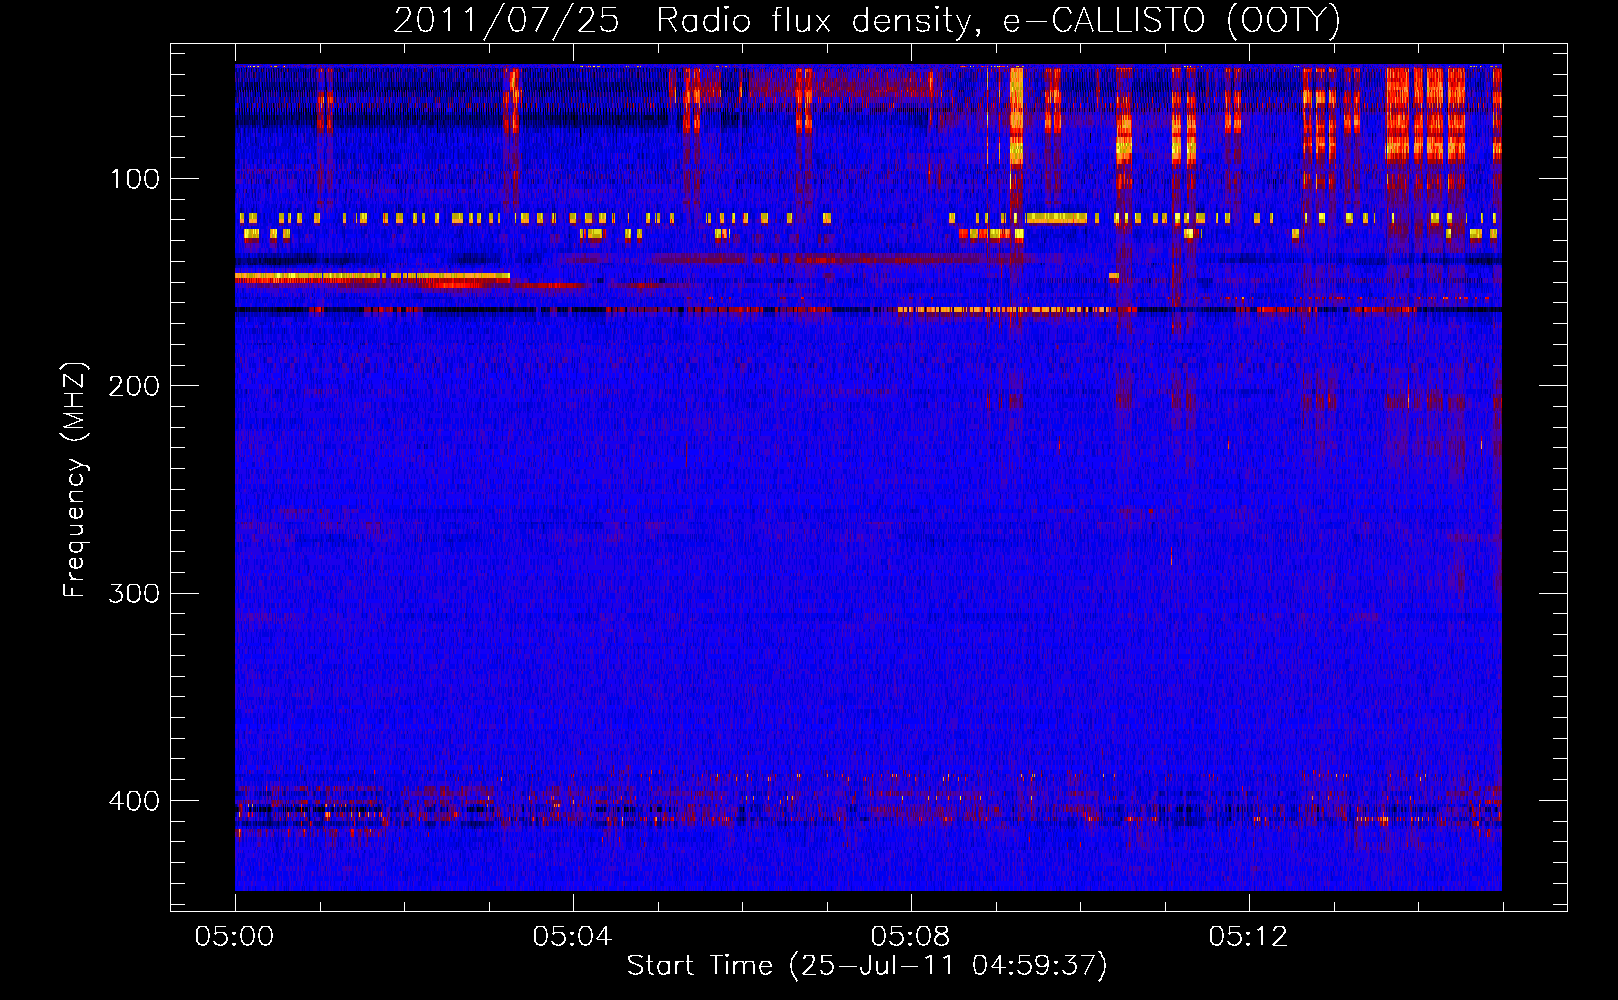The width and height of the screenshot is (1618, 1000).
Task: Click the 200 frequency tick label
Action: [x=135, y=386]
